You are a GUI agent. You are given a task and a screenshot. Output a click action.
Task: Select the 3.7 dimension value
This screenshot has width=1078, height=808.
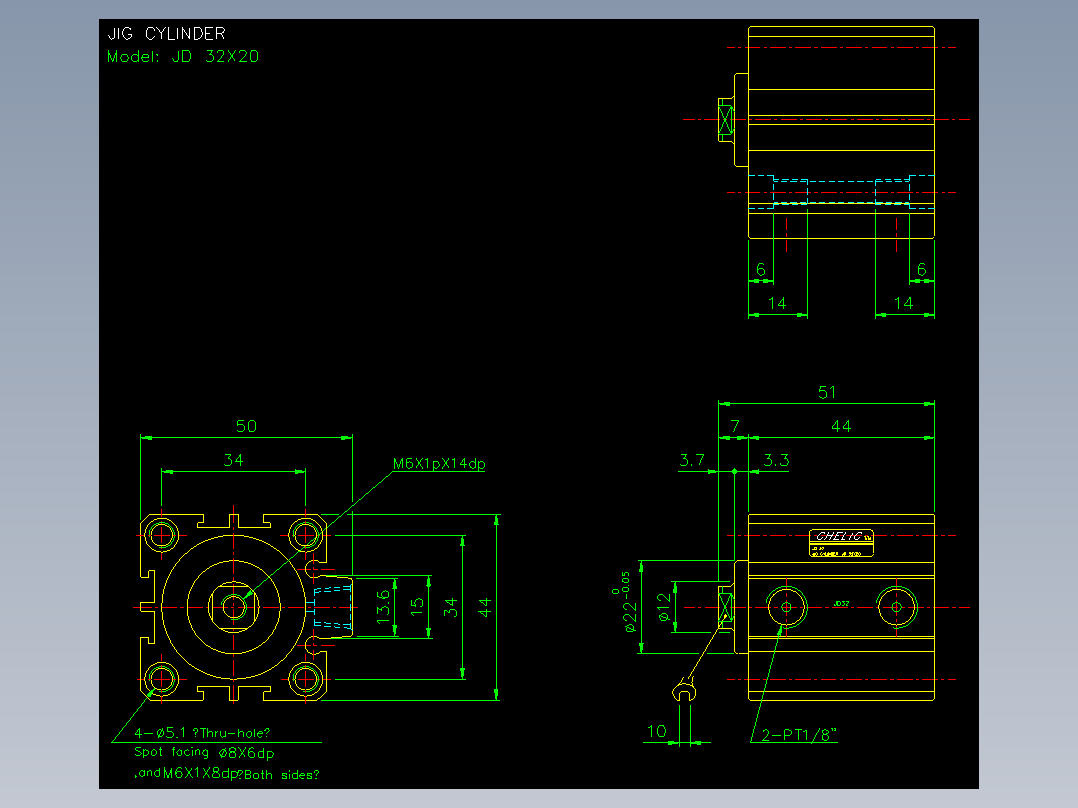pyautogui.click(x=692, y=460)
